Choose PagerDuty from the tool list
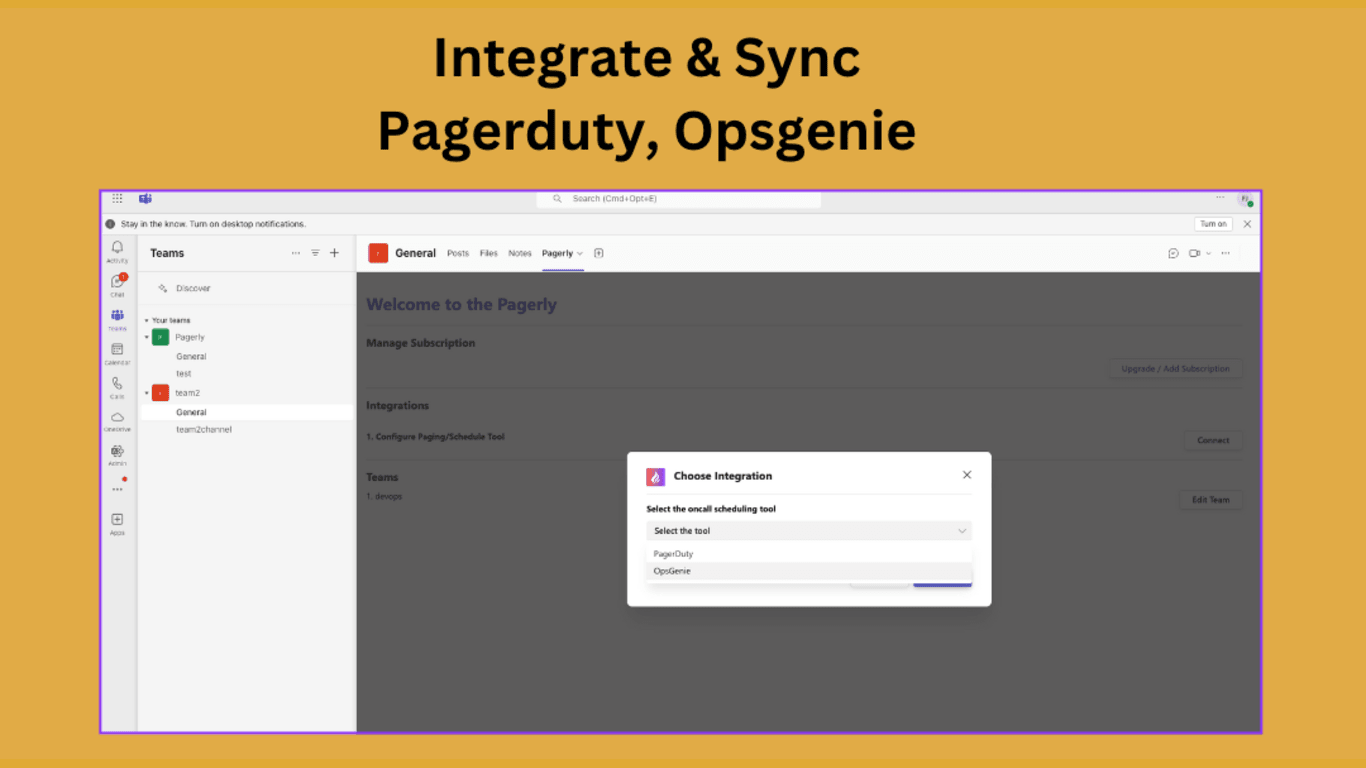The image size is (1366, 768). (x=809, y=554)
